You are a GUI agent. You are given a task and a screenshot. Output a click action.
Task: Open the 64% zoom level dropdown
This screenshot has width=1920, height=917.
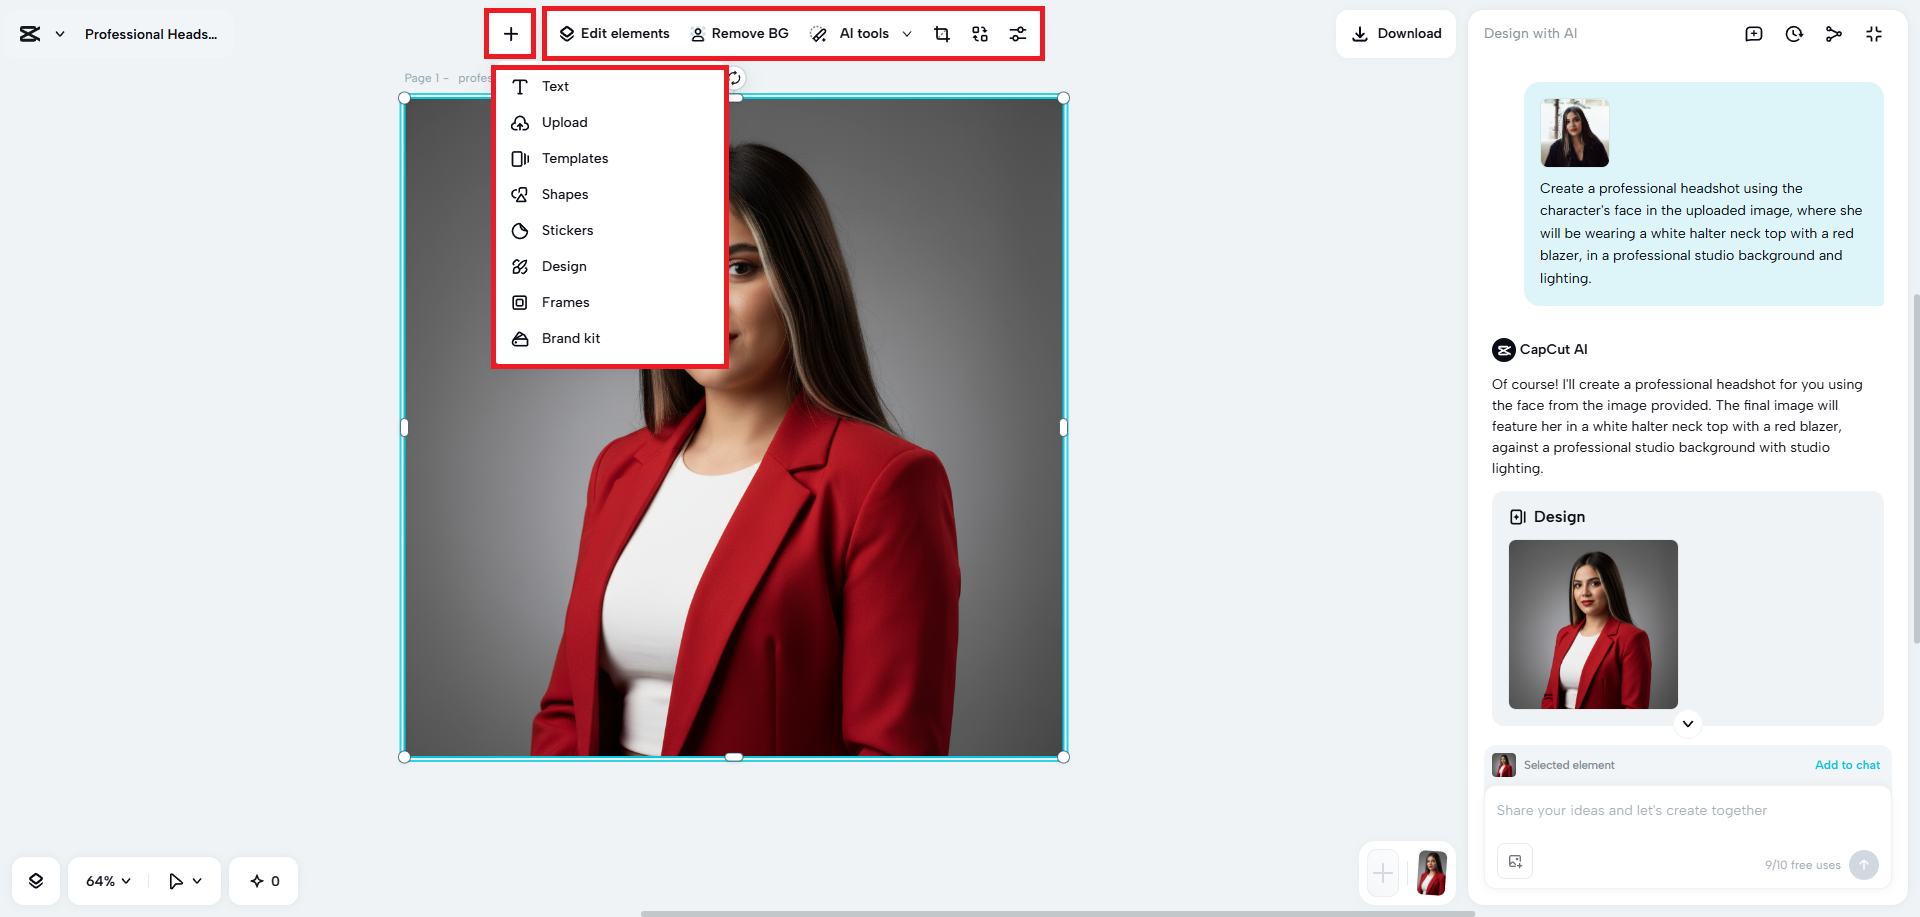click(106, 881)
